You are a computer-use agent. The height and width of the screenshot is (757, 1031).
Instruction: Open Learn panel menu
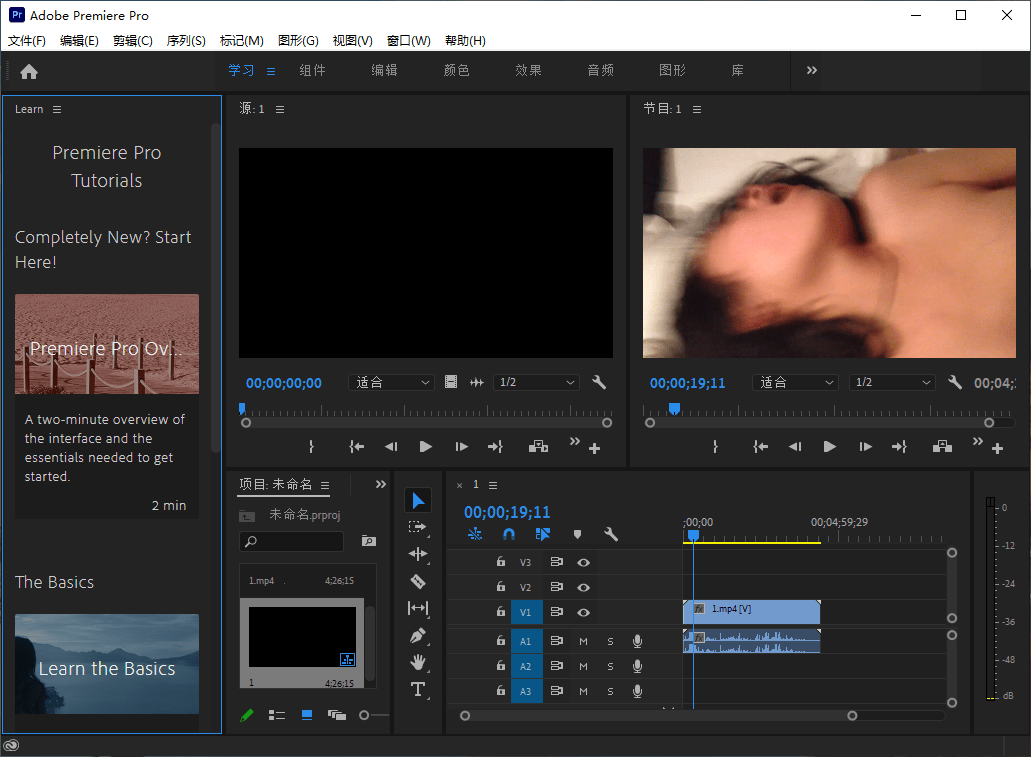point(57,109)
